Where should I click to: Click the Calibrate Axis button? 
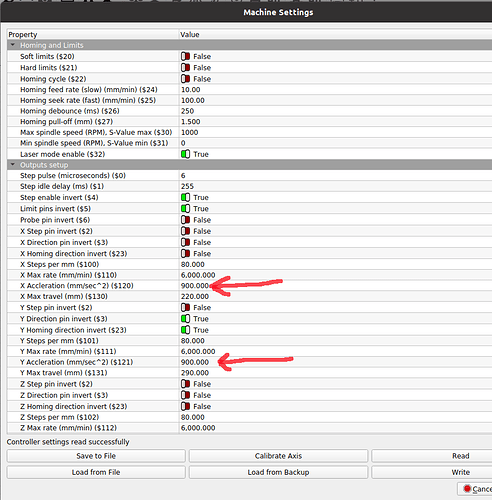(x=278, y=456)
